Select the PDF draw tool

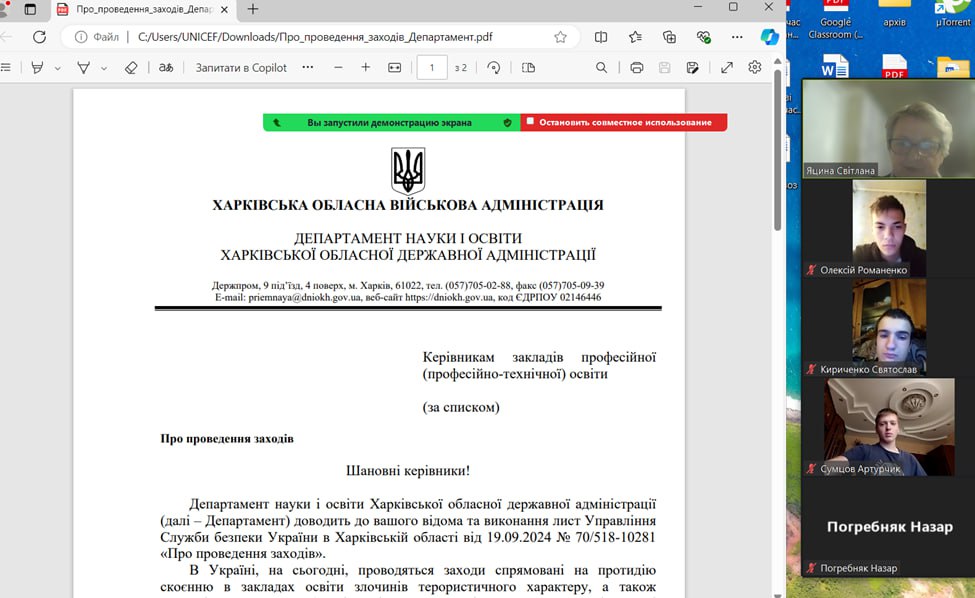click(x=83, y=68)
